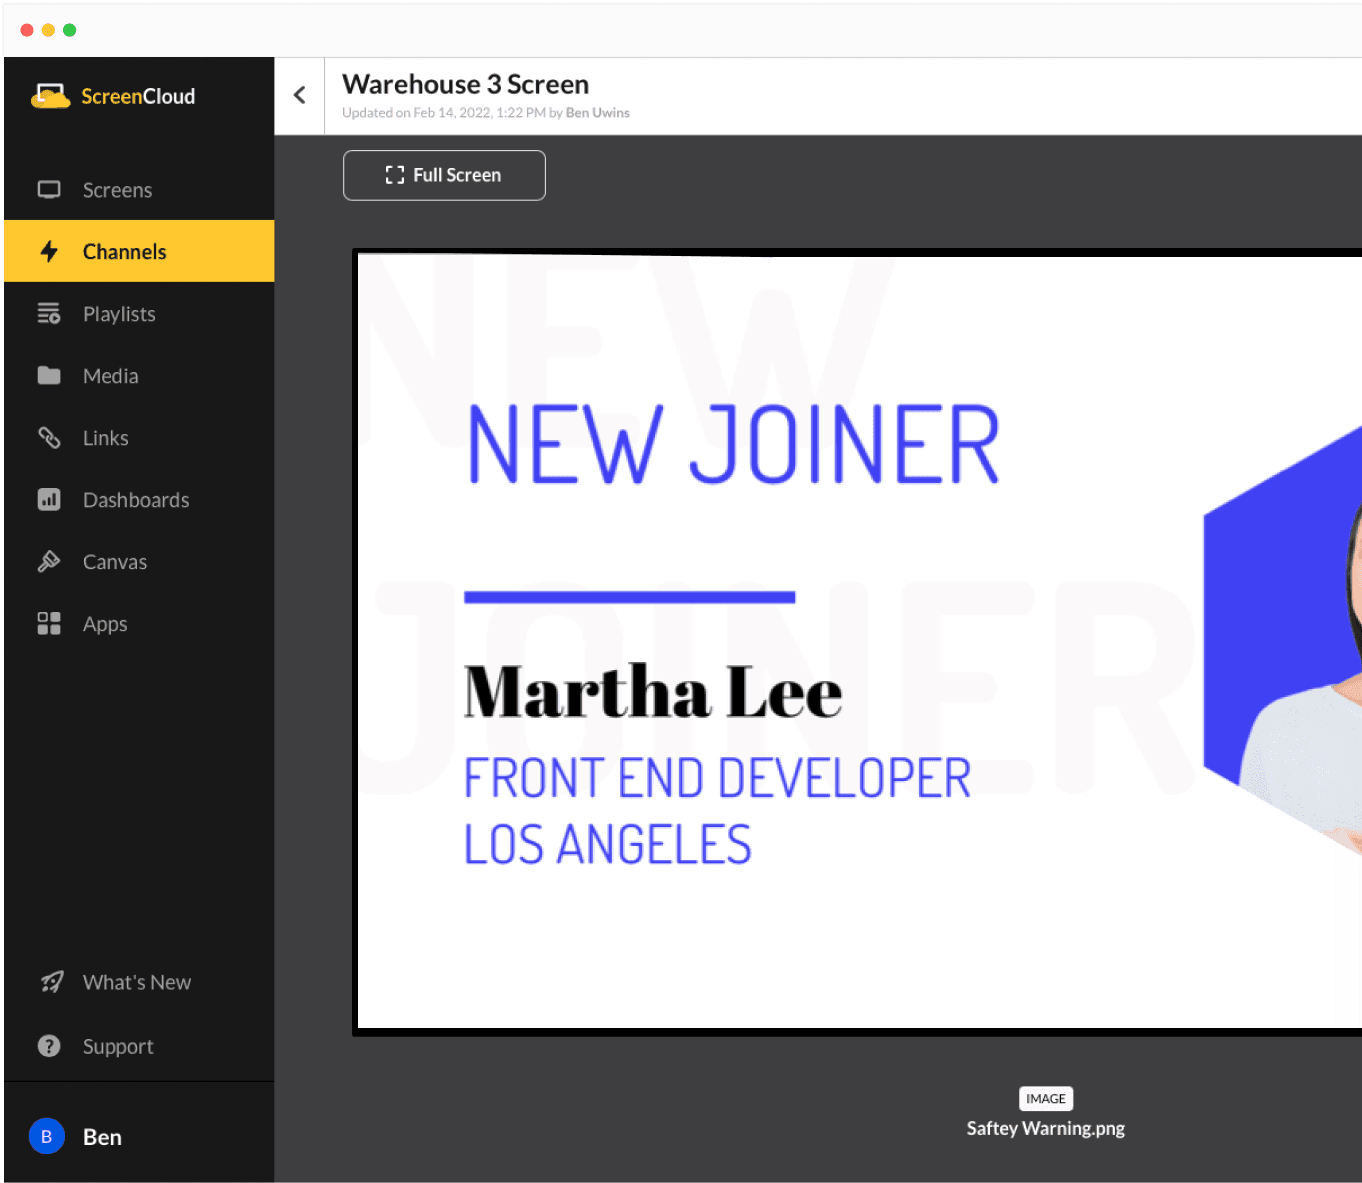The image size is (1362, 1183).
Task: Select the Channels menu item
Action: point(139,251)
